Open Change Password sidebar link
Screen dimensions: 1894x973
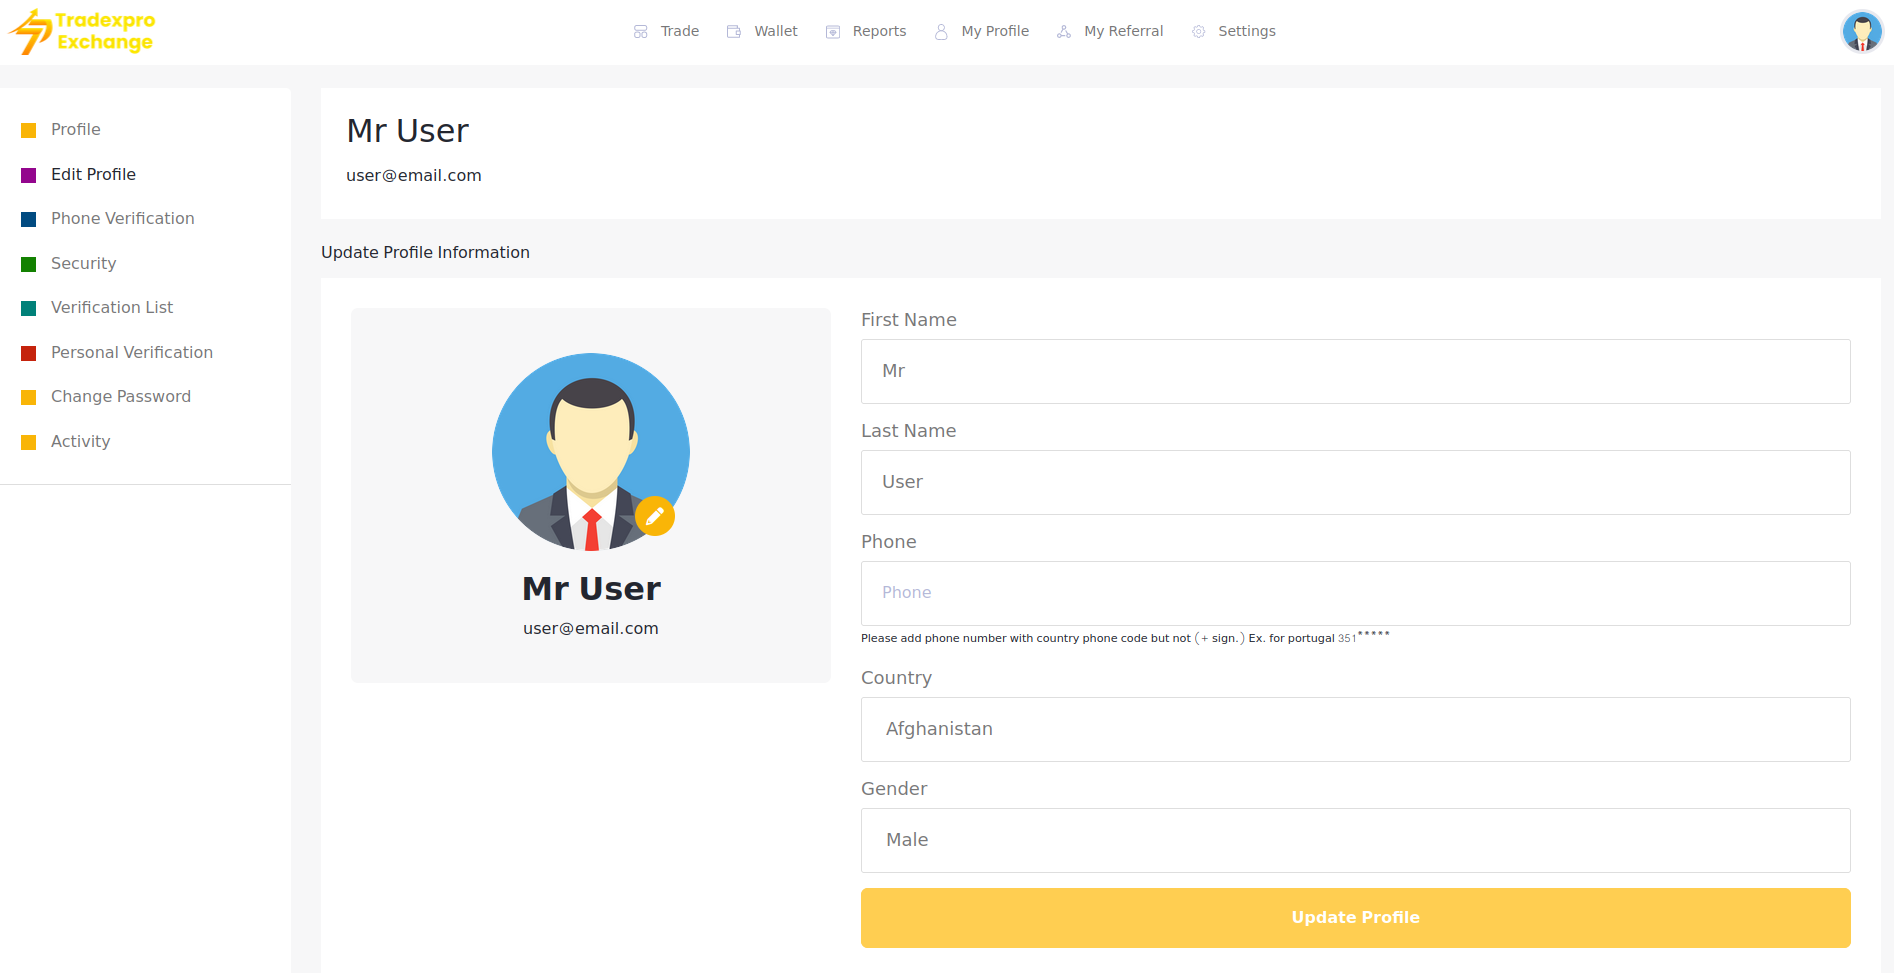click(120, 396)
